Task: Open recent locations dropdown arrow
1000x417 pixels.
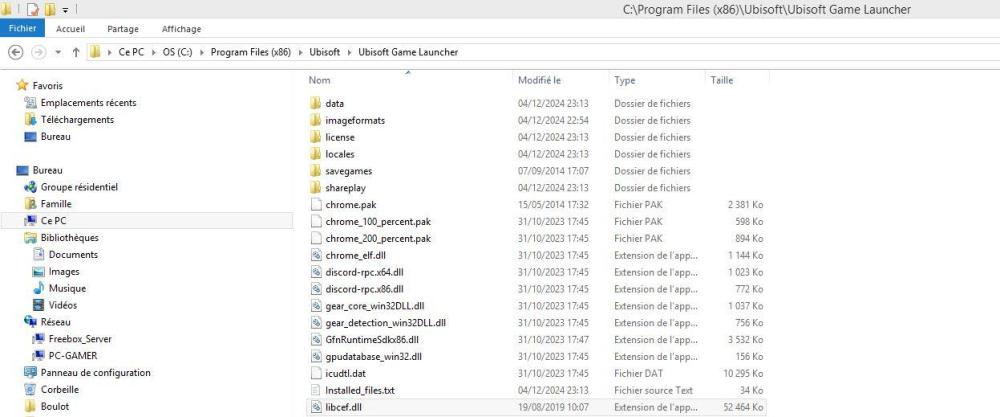Action: (x=58, y=52)
